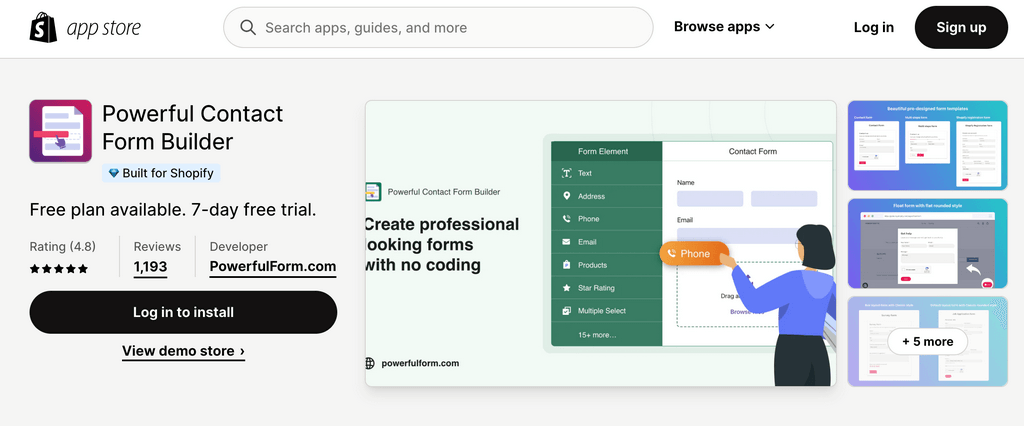The image size is (1024, 426).
Task: Click the globe icon next to powerfulform.com
Action: pos(370,363)
